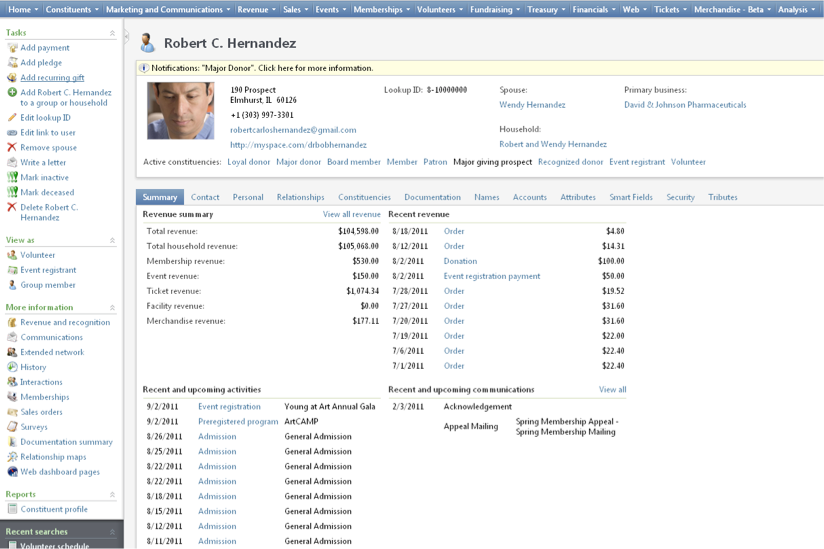824x549 pixels.
Task: Click the Mark deceased icon
Action: [12, 192]
